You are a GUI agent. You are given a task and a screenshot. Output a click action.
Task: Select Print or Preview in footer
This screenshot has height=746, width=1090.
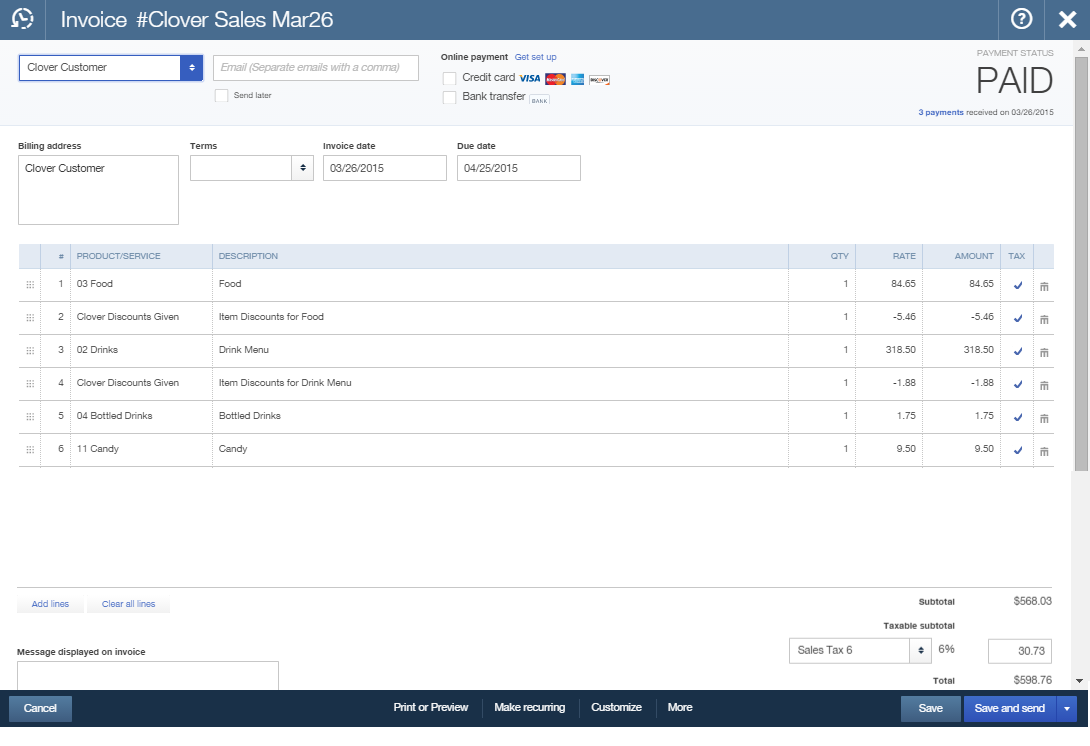click(x=430, y=708)
